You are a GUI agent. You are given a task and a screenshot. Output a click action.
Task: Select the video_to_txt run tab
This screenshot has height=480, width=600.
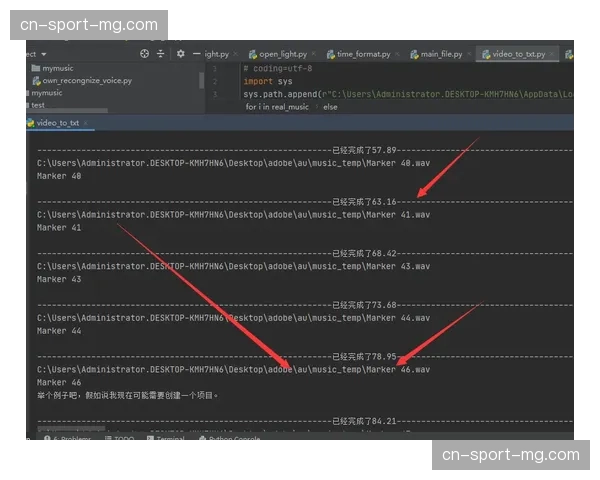coord(56,123)
